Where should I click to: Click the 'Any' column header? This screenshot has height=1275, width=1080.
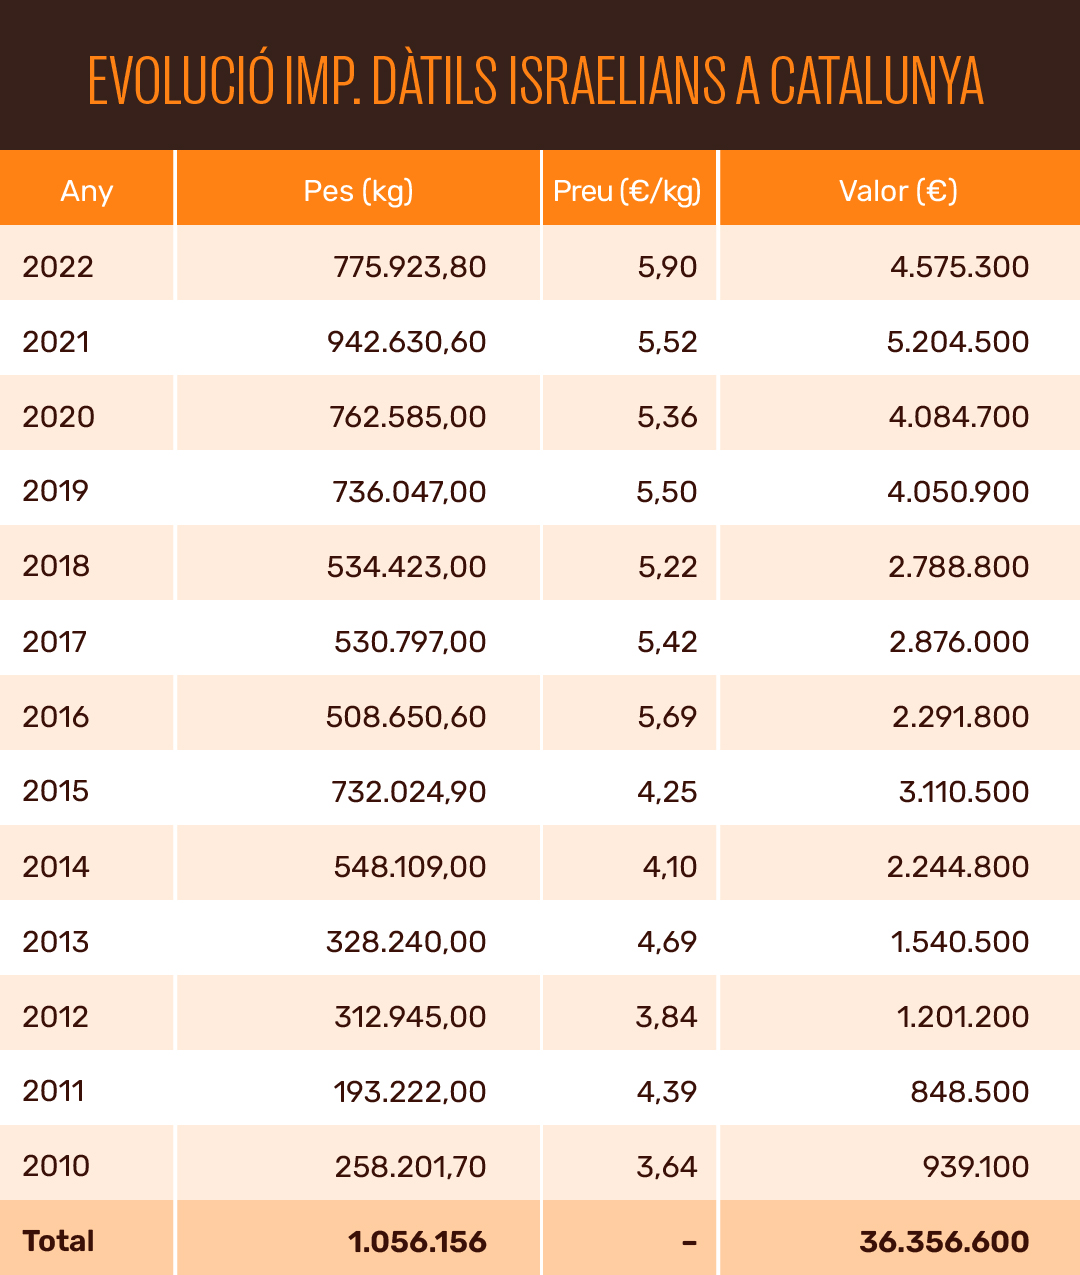(x=87, y=191)
